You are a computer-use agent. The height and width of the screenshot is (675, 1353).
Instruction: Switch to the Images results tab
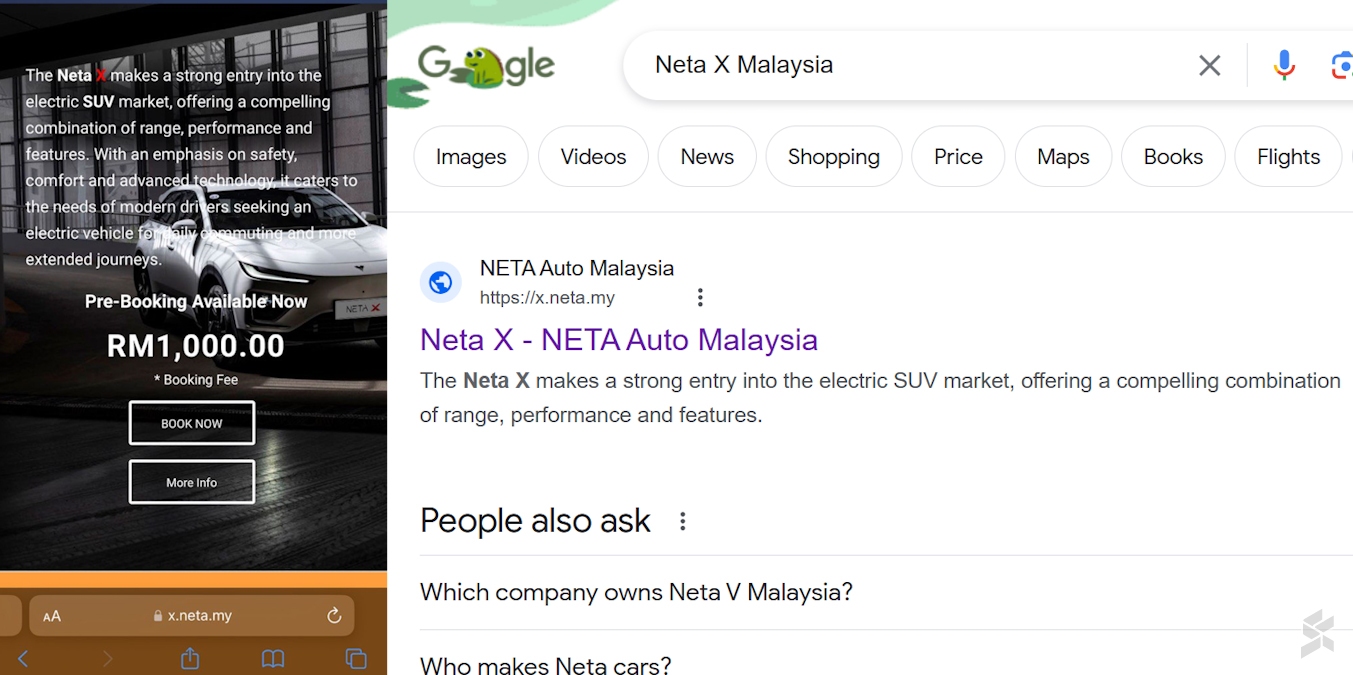[470, 156]
